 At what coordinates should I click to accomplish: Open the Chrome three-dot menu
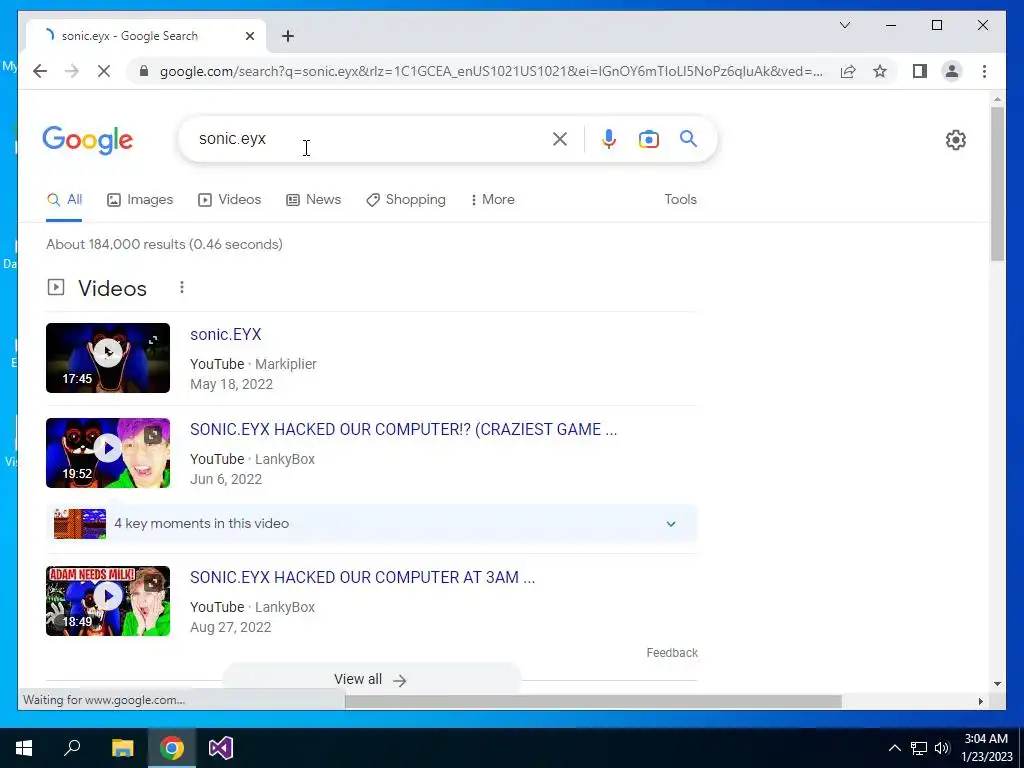[984, 71]
